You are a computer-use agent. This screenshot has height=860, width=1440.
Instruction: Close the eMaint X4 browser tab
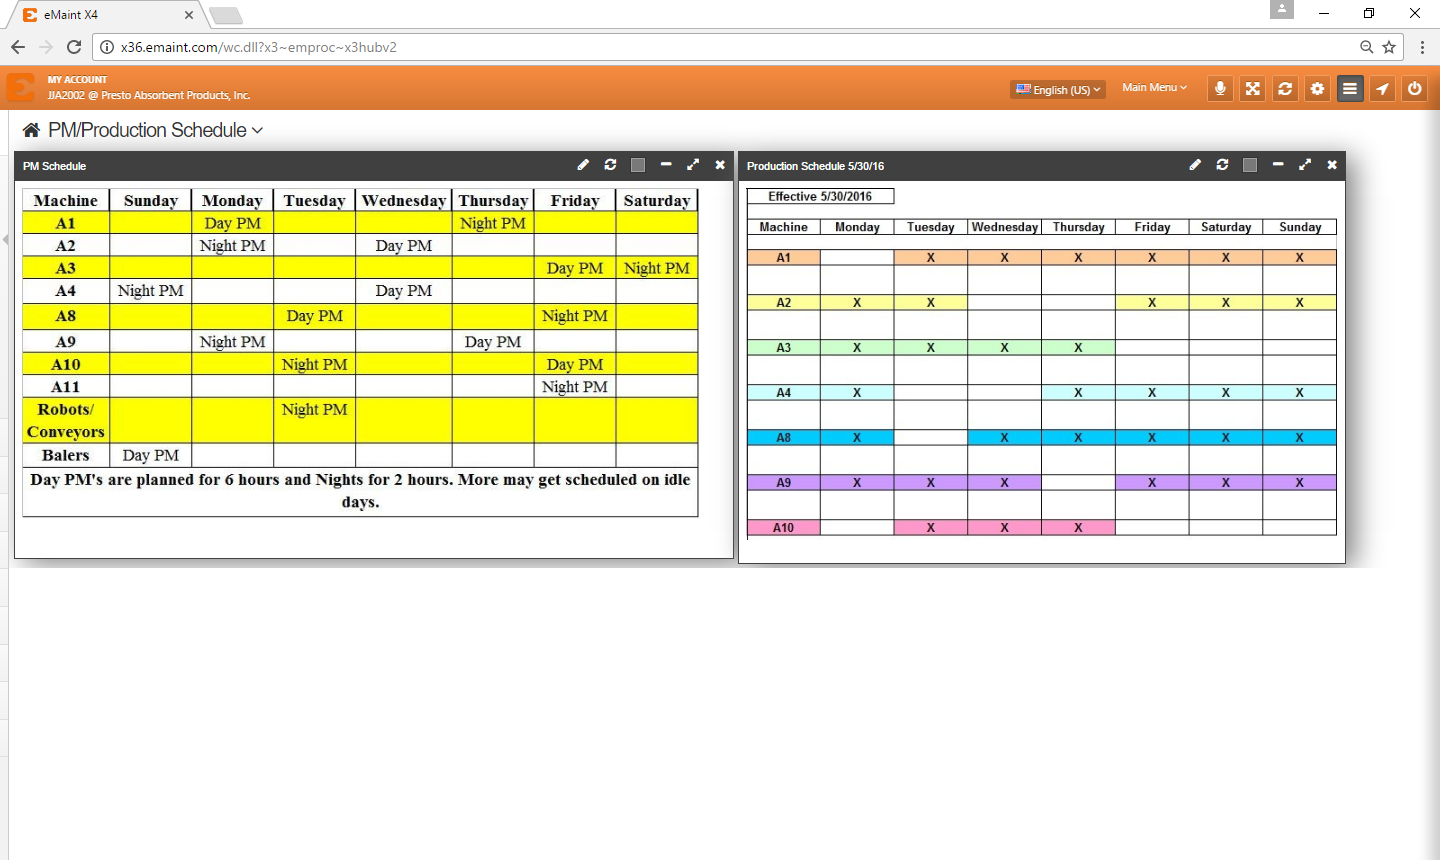[x=189, y=15]
